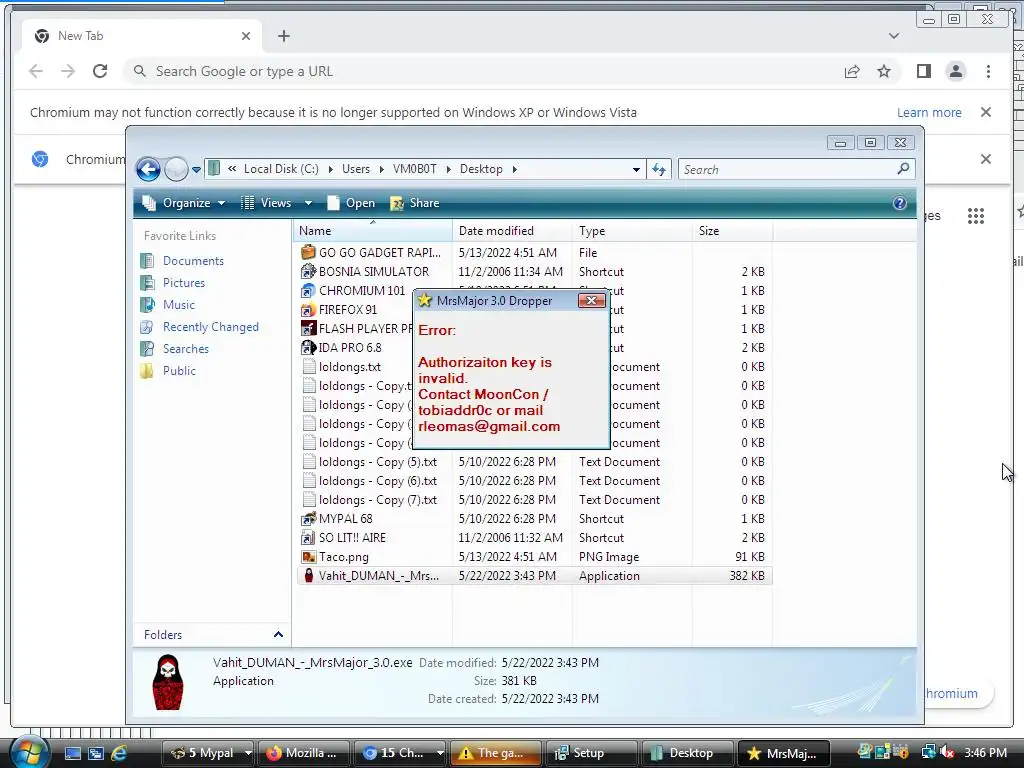Dismiss the unsupported Windows infobar

[986, 112]
